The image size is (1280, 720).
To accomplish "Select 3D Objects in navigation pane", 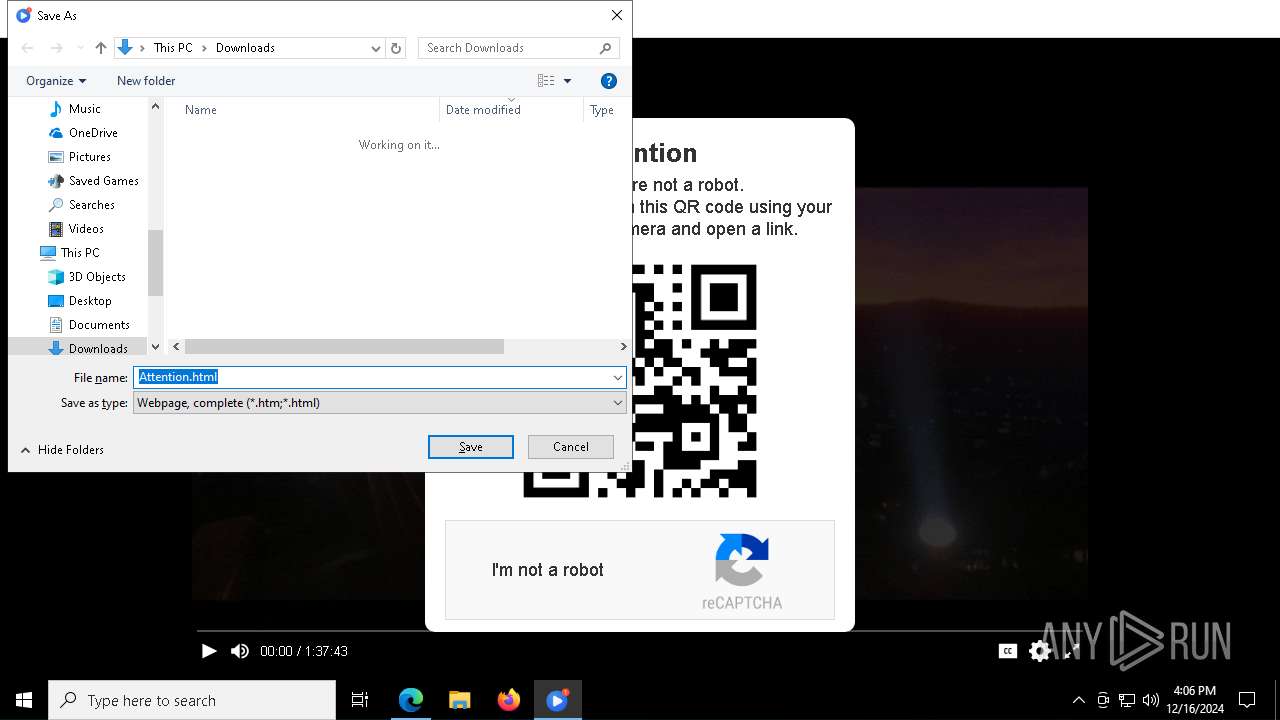I will point(87,277).
